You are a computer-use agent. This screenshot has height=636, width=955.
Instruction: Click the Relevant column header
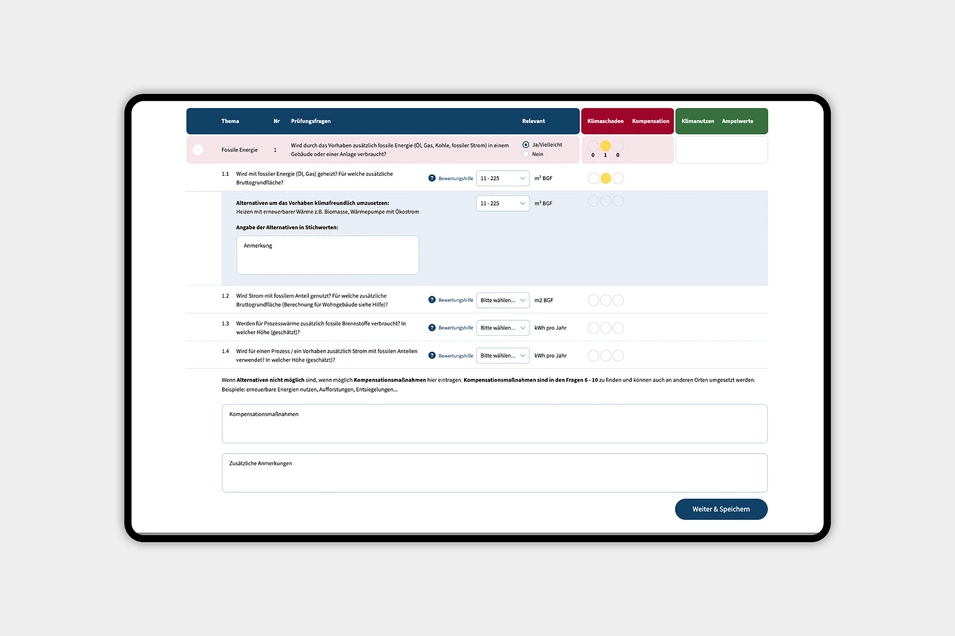point(534,121)
